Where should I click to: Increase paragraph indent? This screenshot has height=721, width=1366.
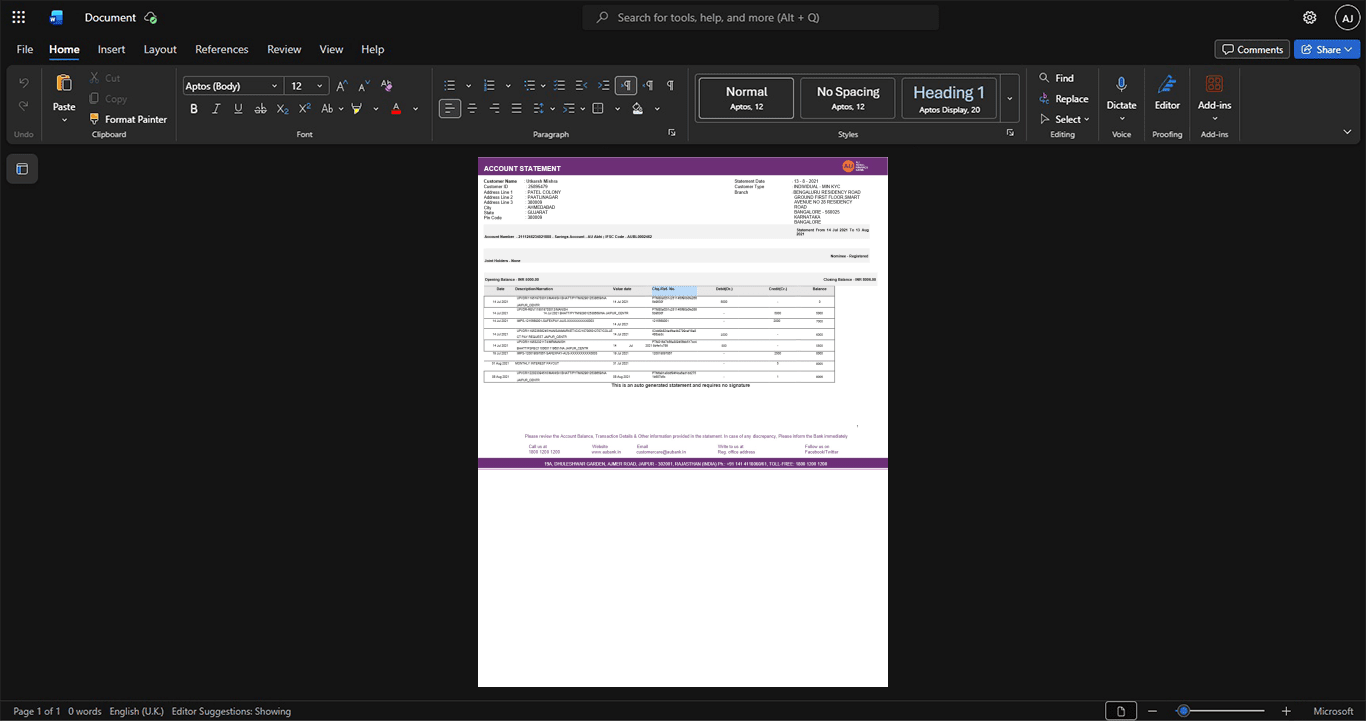[x=604, y=85]
